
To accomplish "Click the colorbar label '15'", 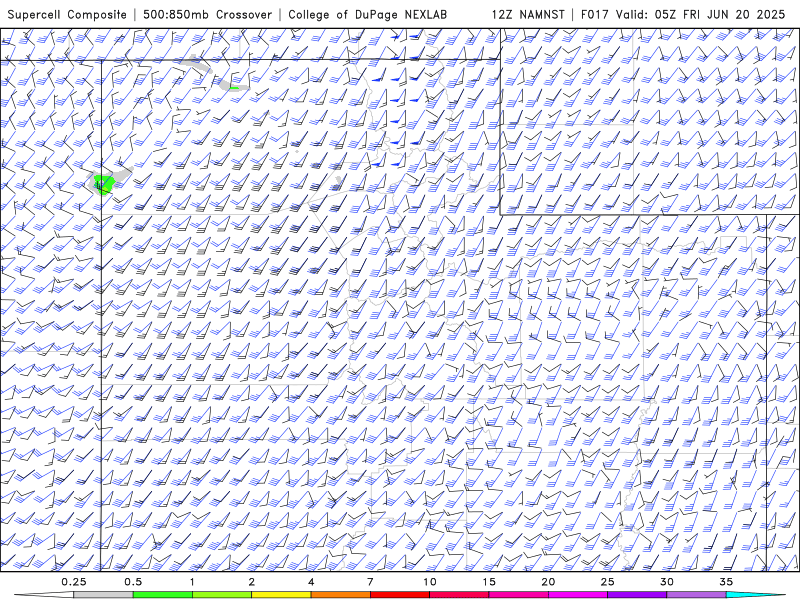I will (x=489, y=582).
